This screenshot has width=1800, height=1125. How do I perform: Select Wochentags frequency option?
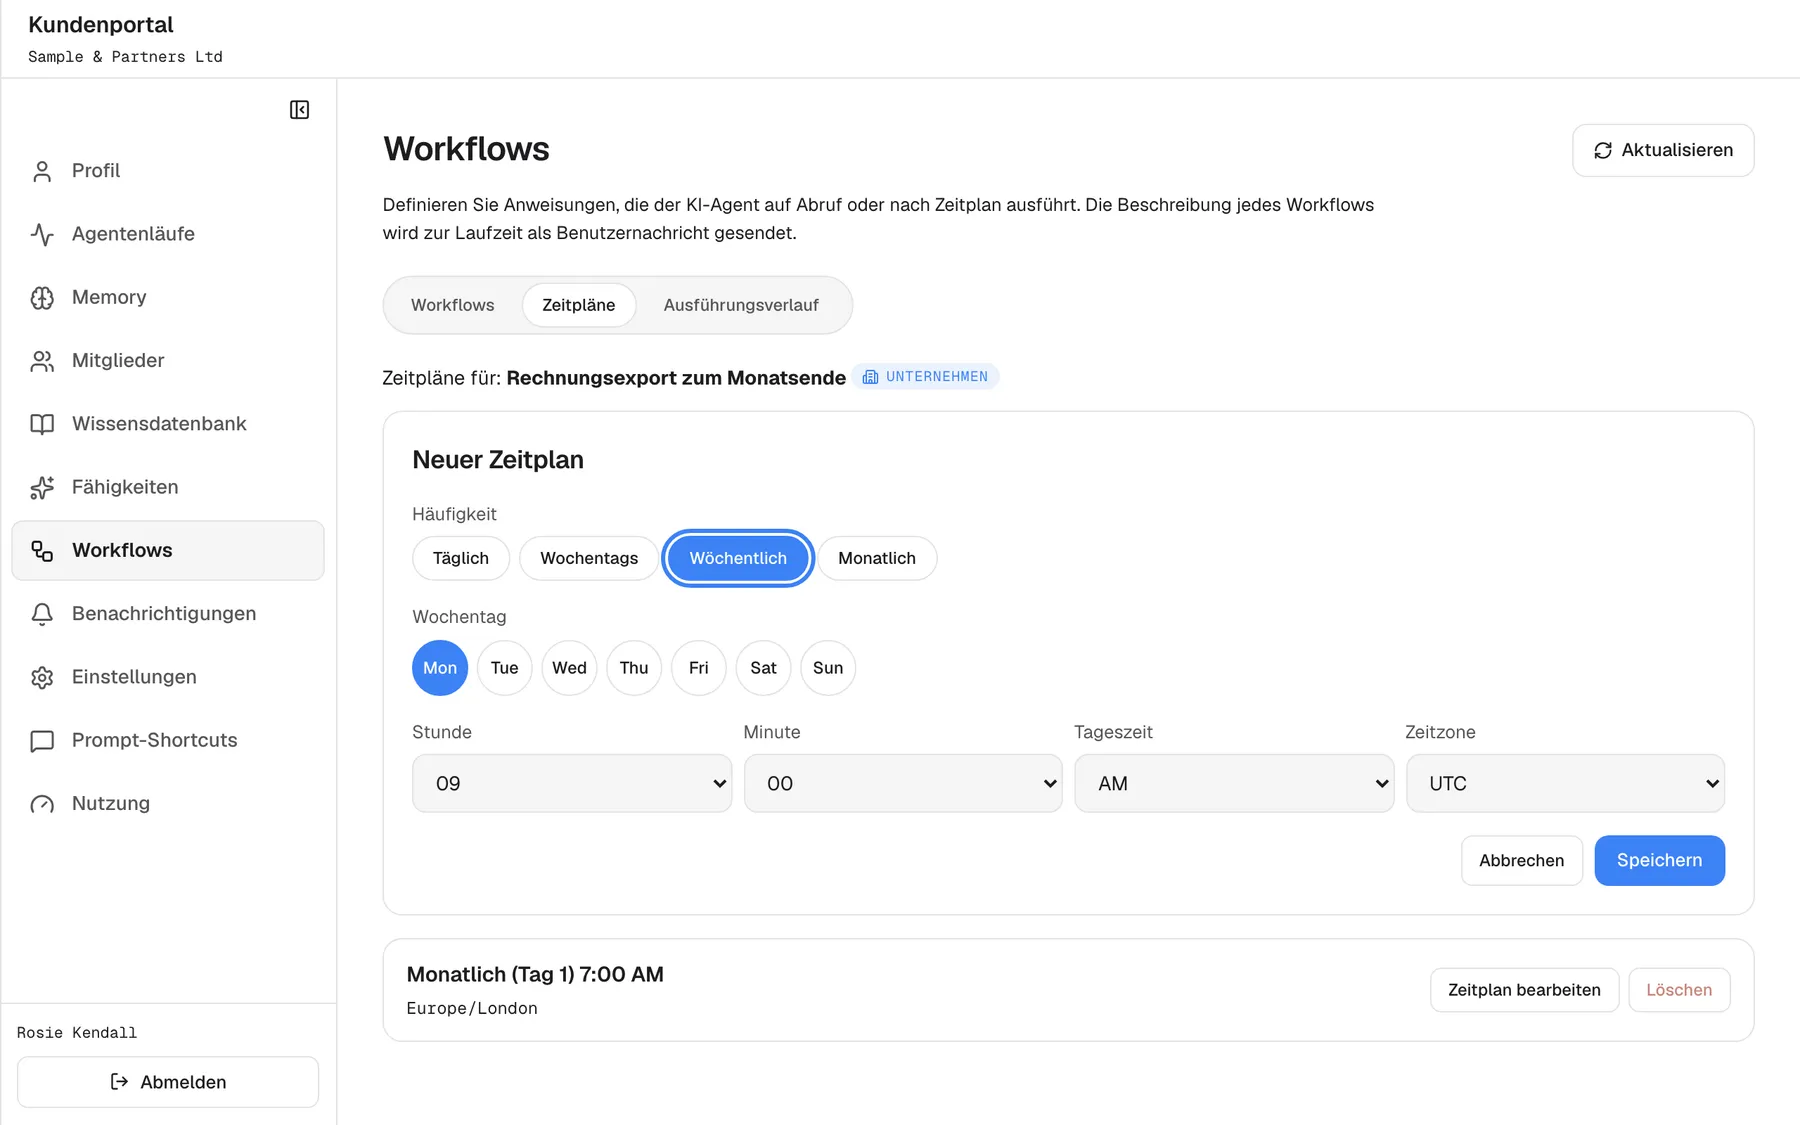[x=589, y=558]
